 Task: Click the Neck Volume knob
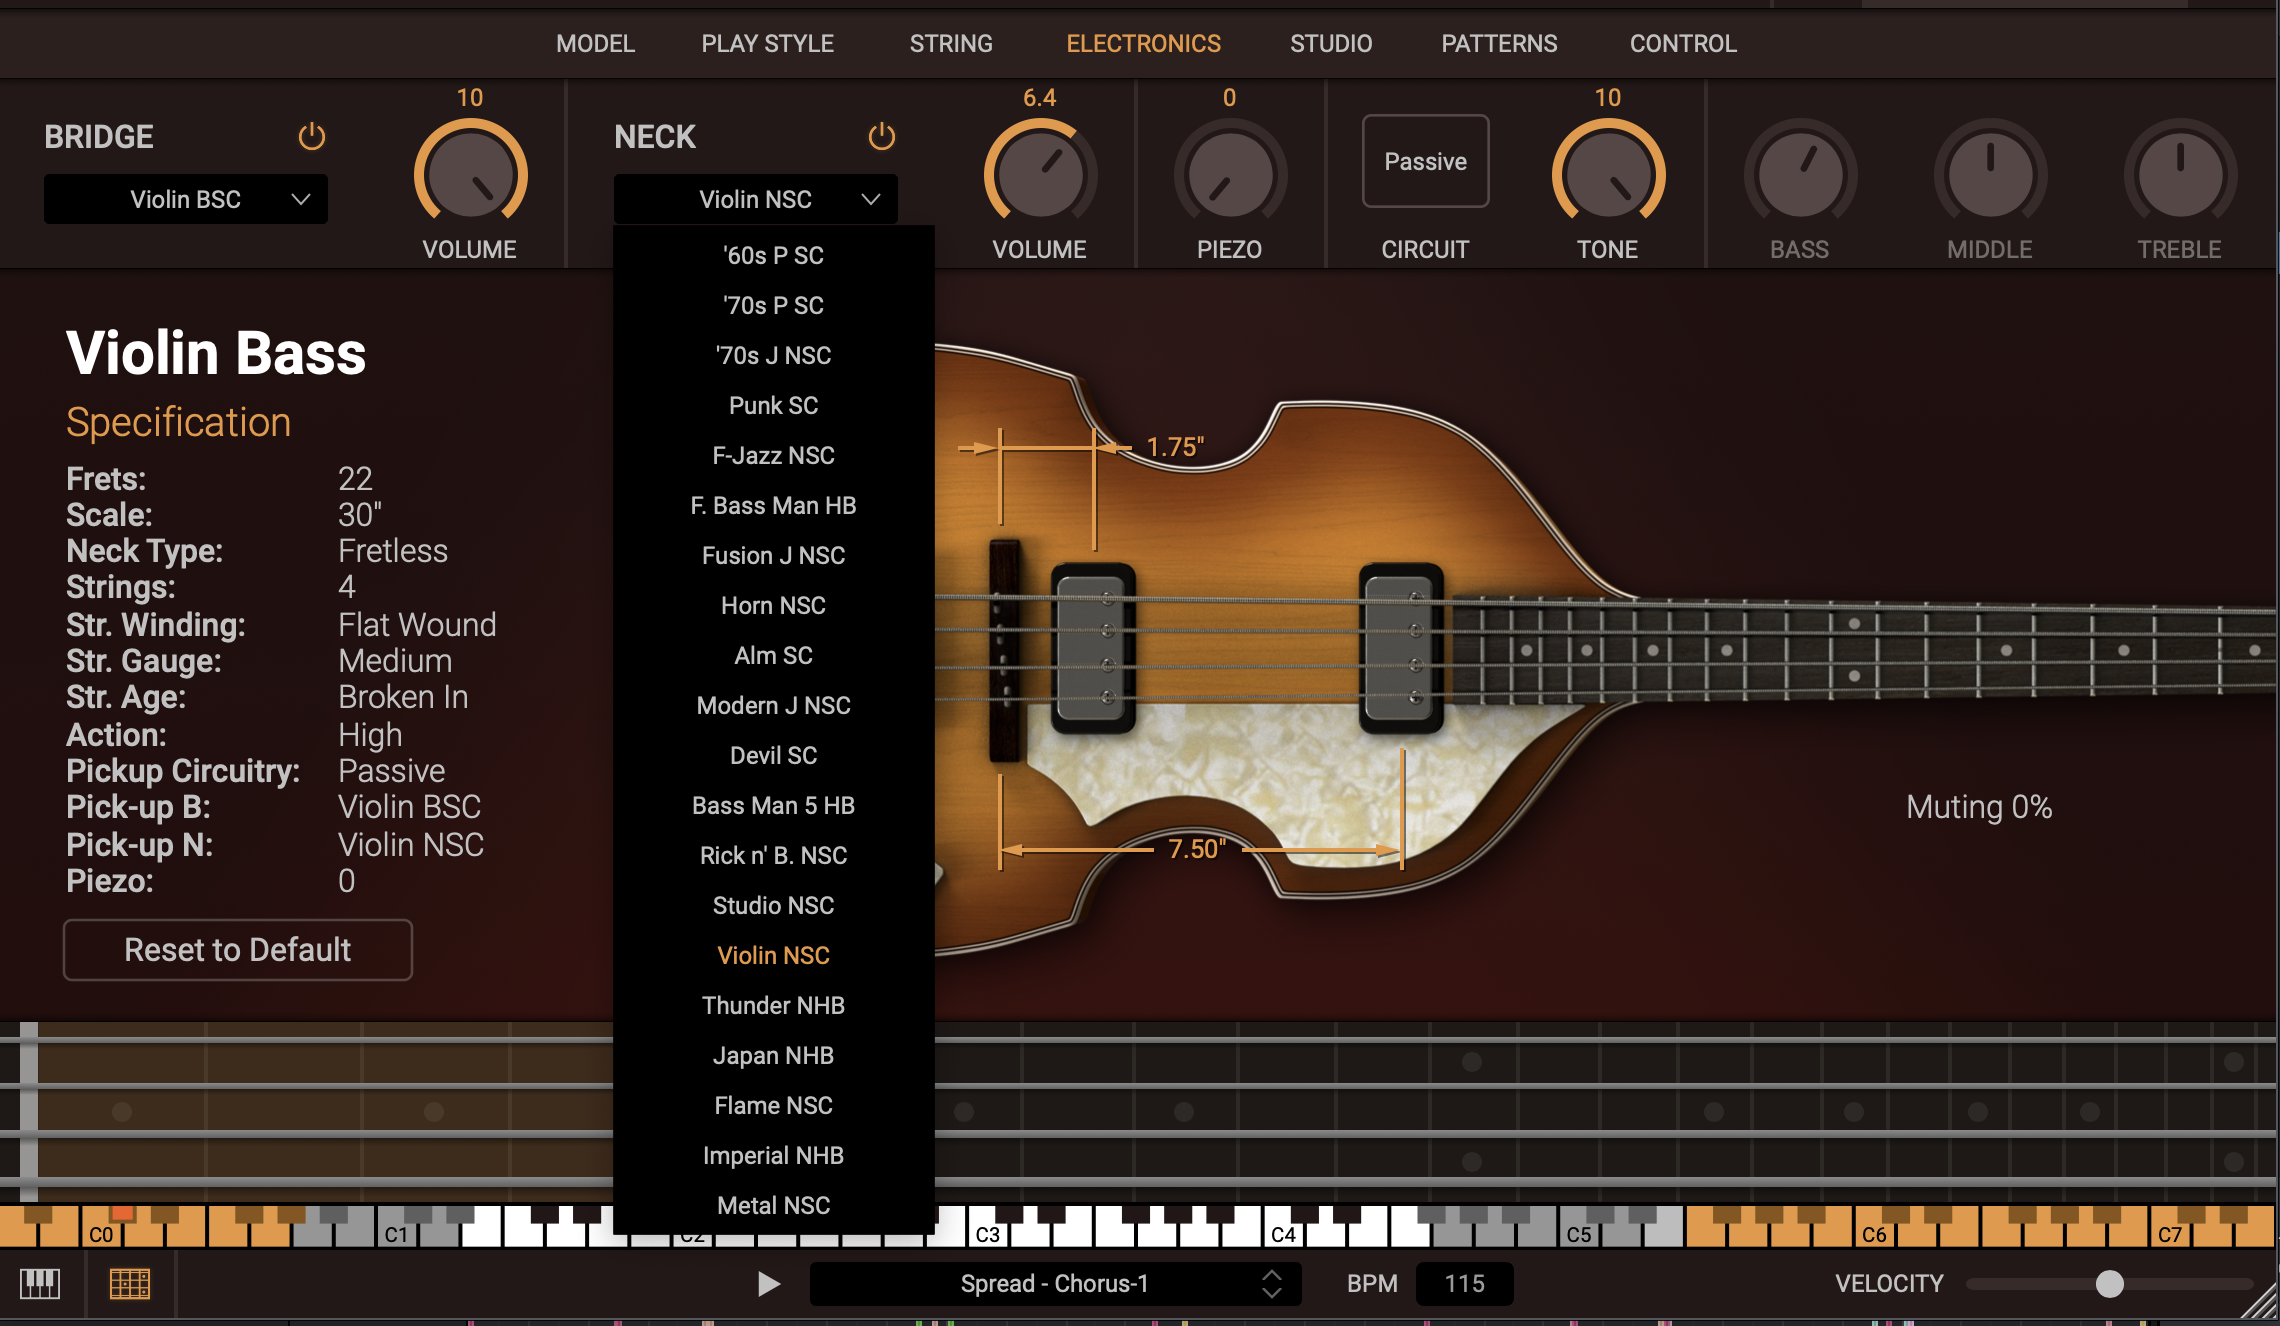tap(1039, 175)
